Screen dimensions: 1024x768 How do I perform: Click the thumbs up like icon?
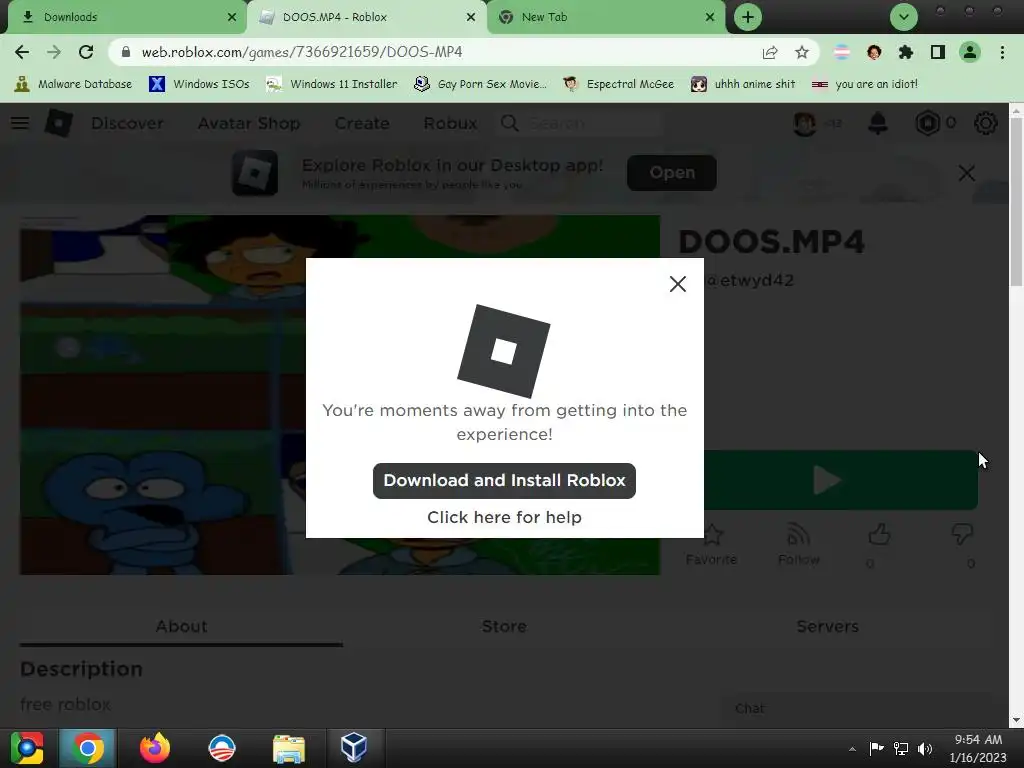(x=879, y=534)
